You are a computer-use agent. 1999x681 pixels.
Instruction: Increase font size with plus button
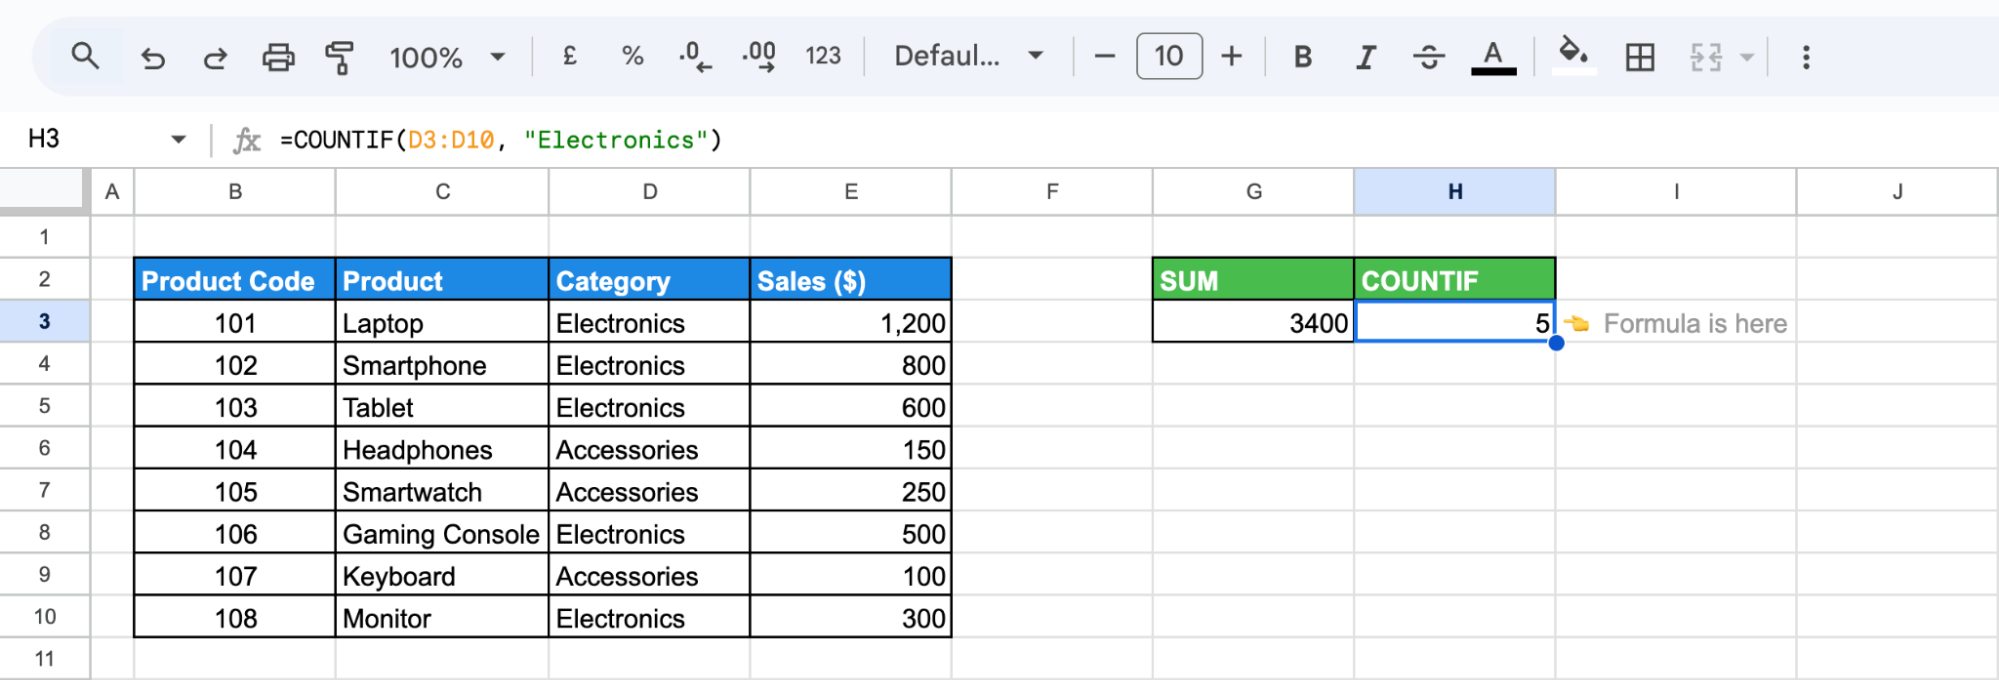pyautogui.click(x=1232, y=56)
